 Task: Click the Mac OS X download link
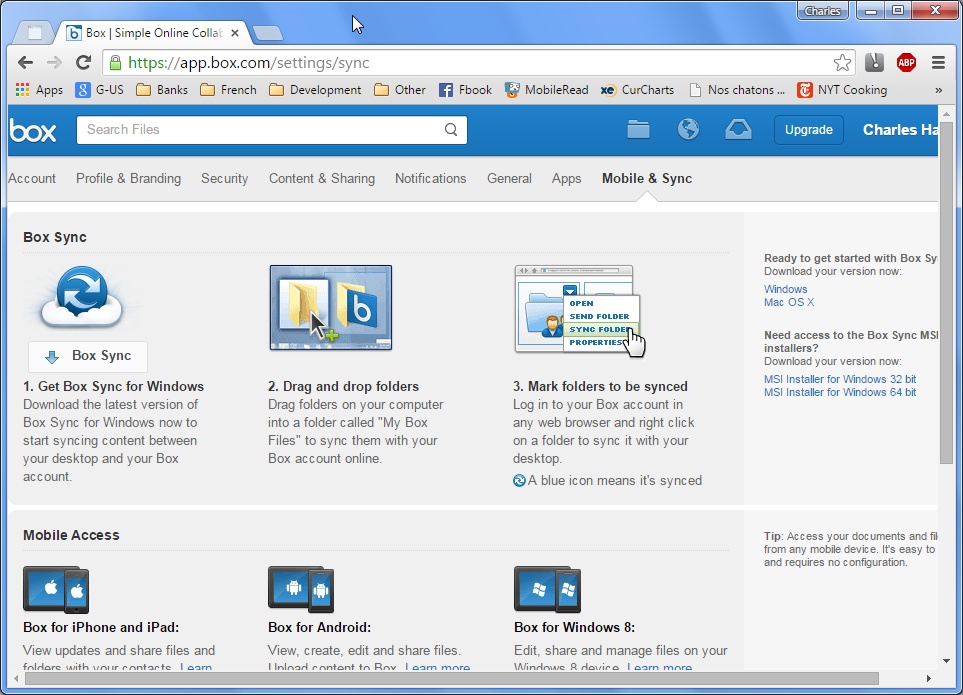pos(789,302)
